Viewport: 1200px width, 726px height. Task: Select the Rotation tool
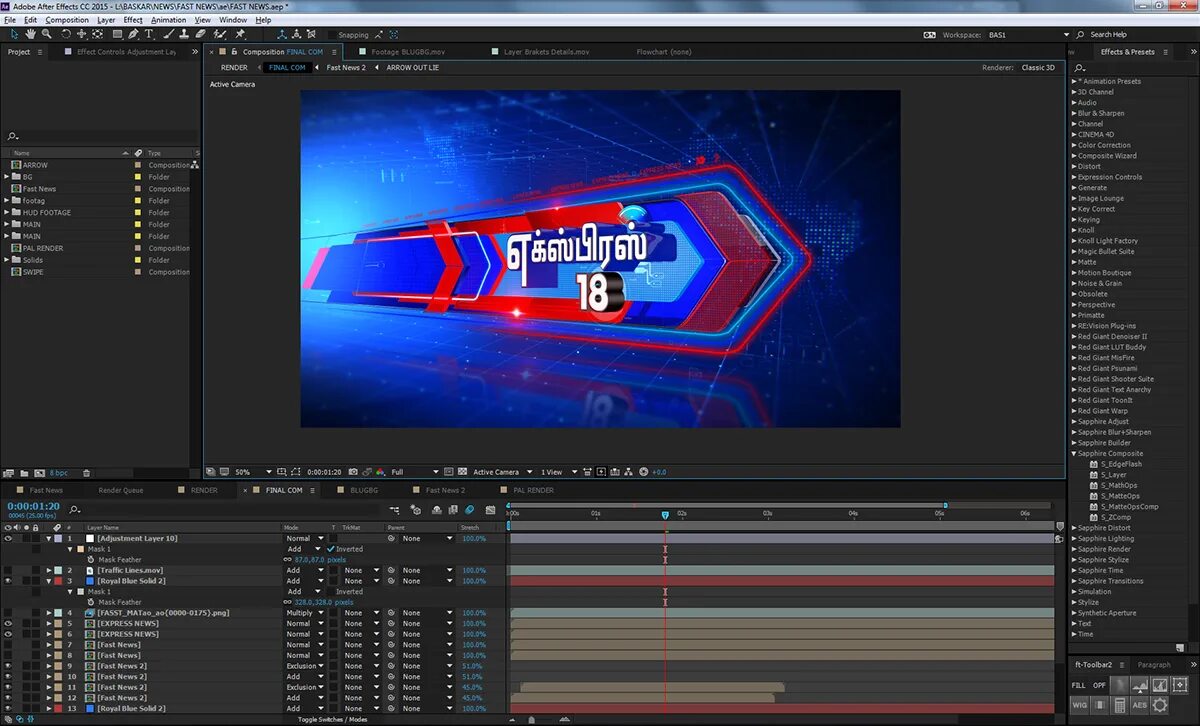tap(66, 34)
